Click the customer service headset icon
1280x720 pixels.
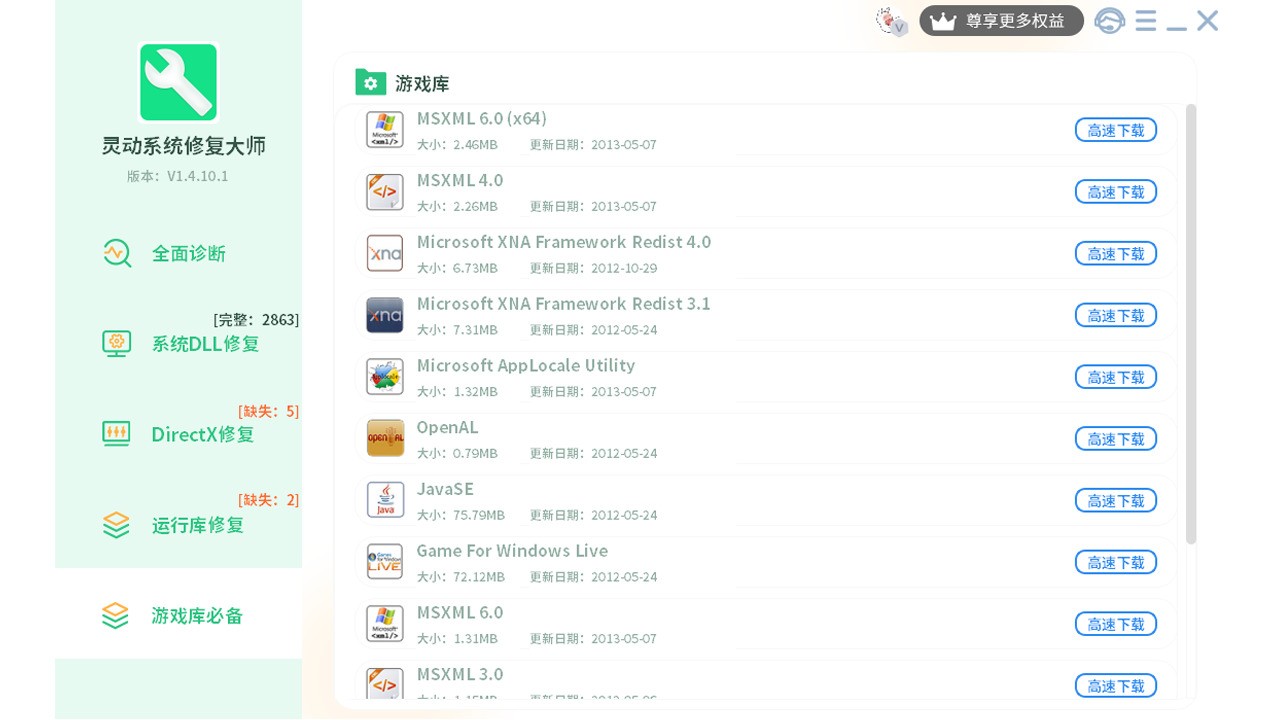click(x=1109, y=21)
